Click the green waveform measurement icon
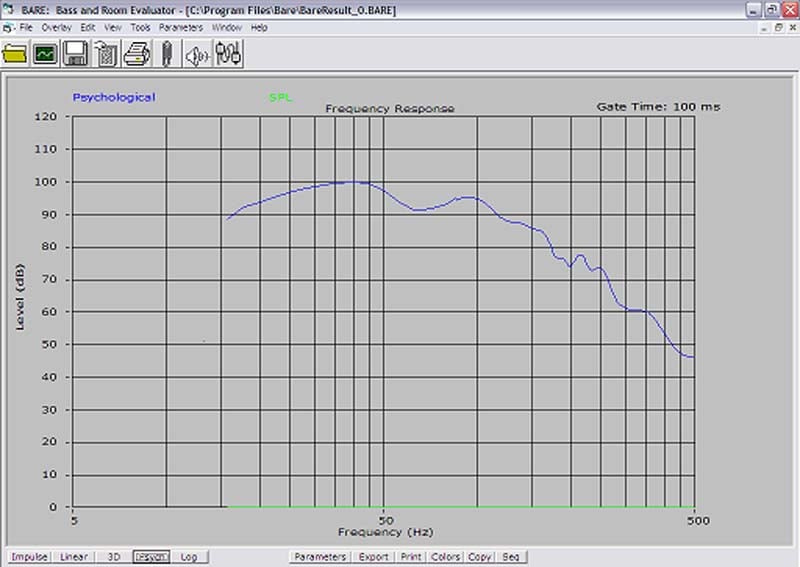 (x=45, y=54)
